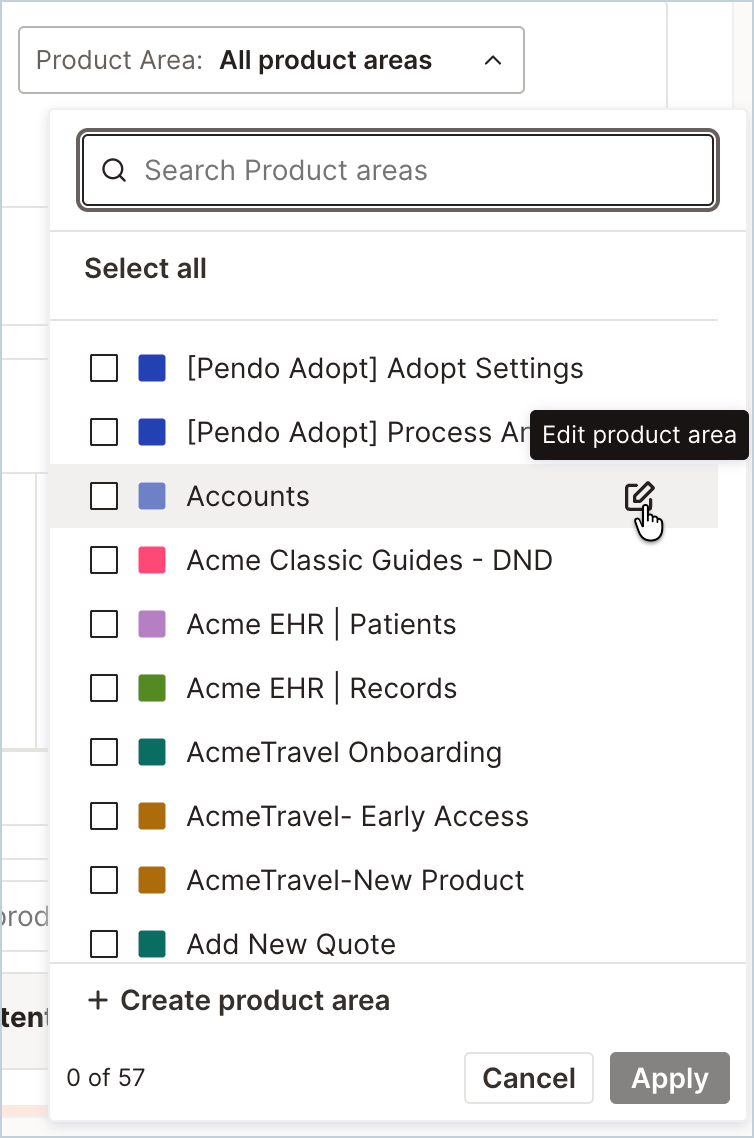Click the Acme Classic Guides - DND label
Viewport: 754px width, 1138px height.
(x=369, y=560)
